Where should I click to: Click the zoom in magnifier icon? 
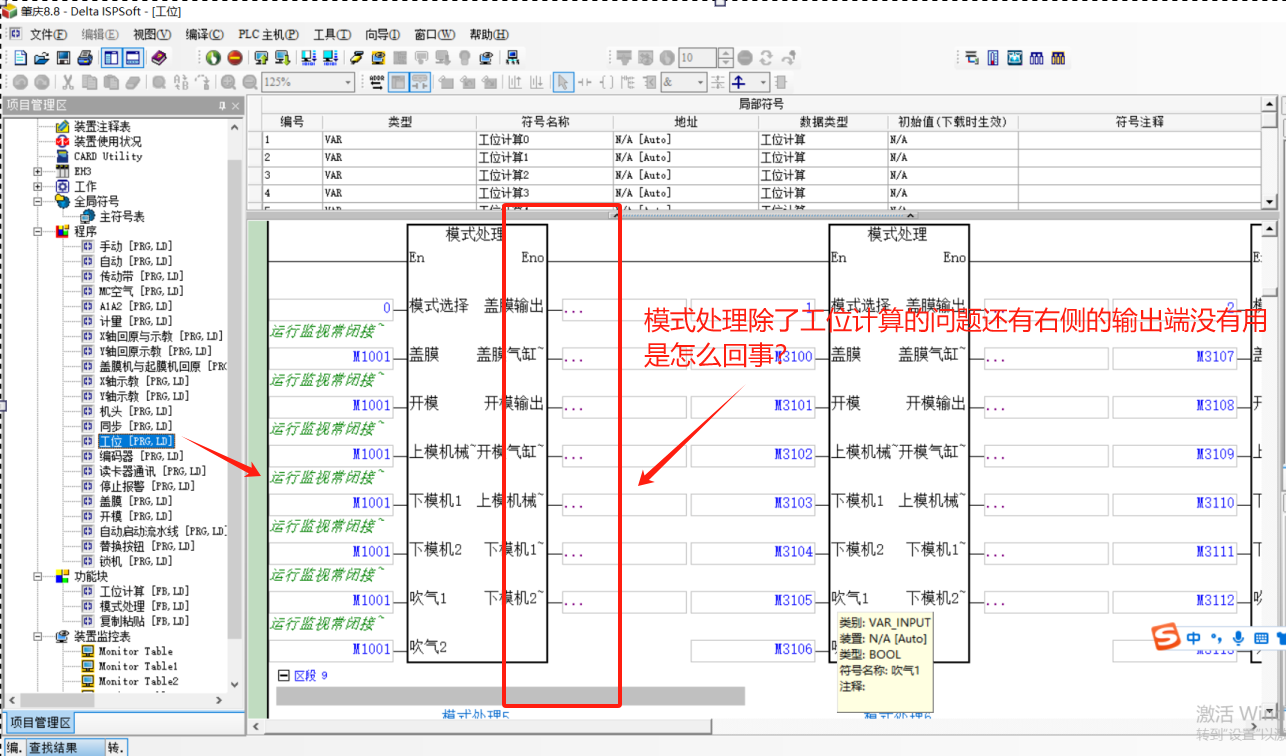point(229,83)
